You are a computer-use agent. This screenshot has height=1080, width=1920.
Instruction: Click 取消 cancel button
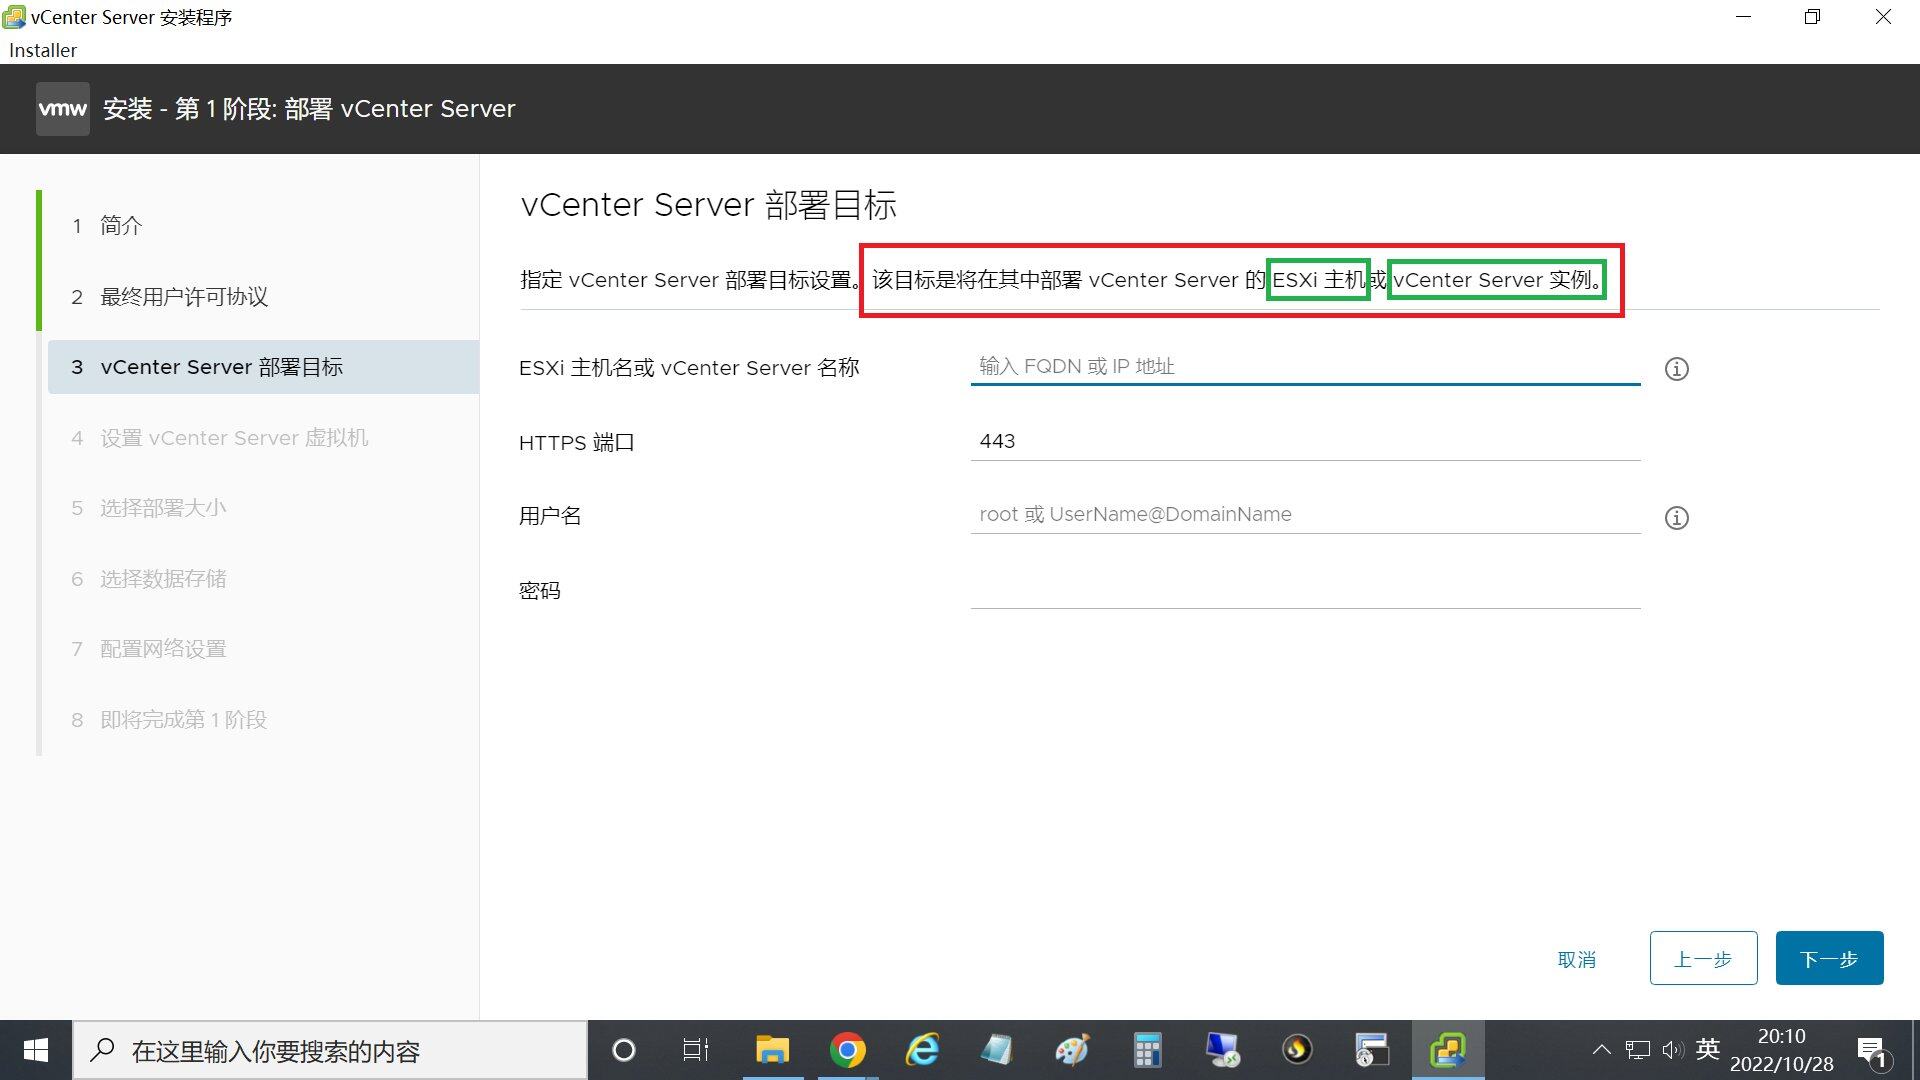point(1577,959)
